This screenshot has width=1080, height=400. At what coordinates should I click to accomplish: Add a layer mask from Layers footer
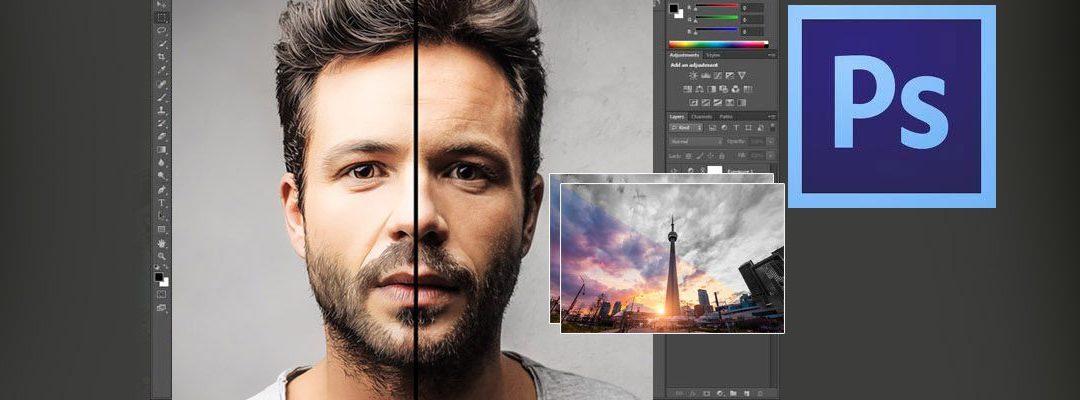click(705, 392)
